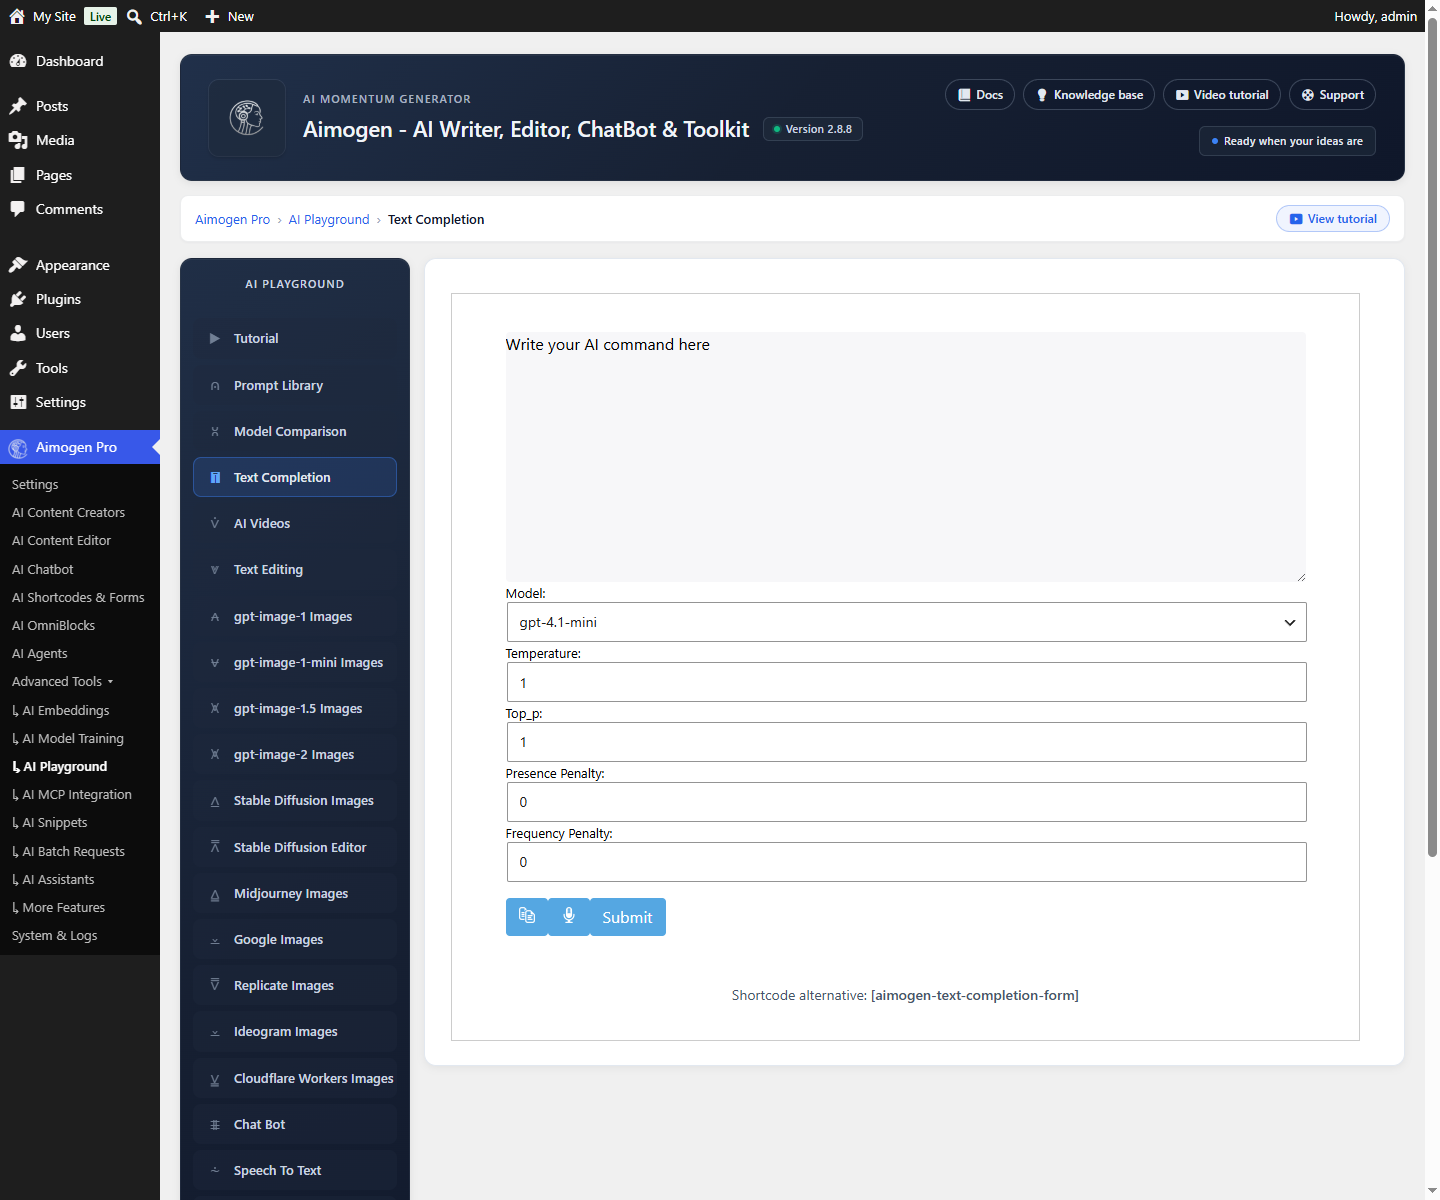This screenshot has width=1440, height=1200.
Task: Click the Temperature input field
Action: pyautogui.click(x=906, y=682)
